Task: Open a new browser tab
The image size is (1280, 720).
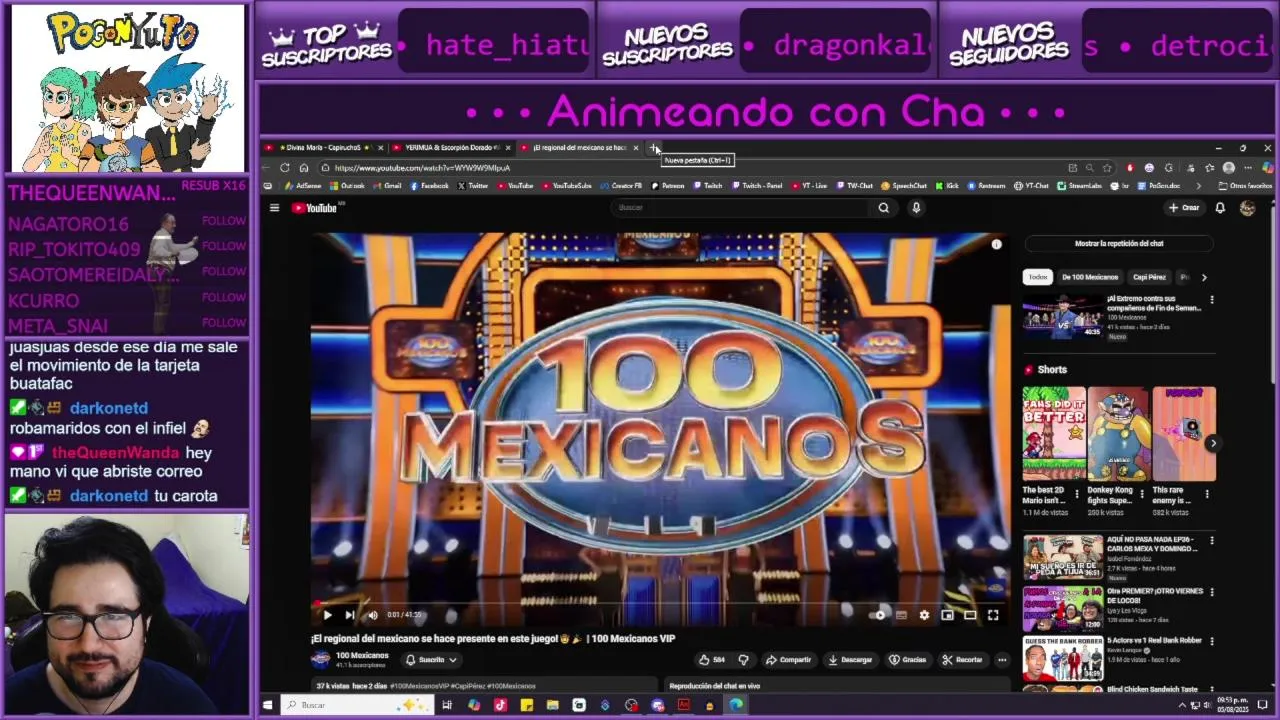Action: pos(654,148)
